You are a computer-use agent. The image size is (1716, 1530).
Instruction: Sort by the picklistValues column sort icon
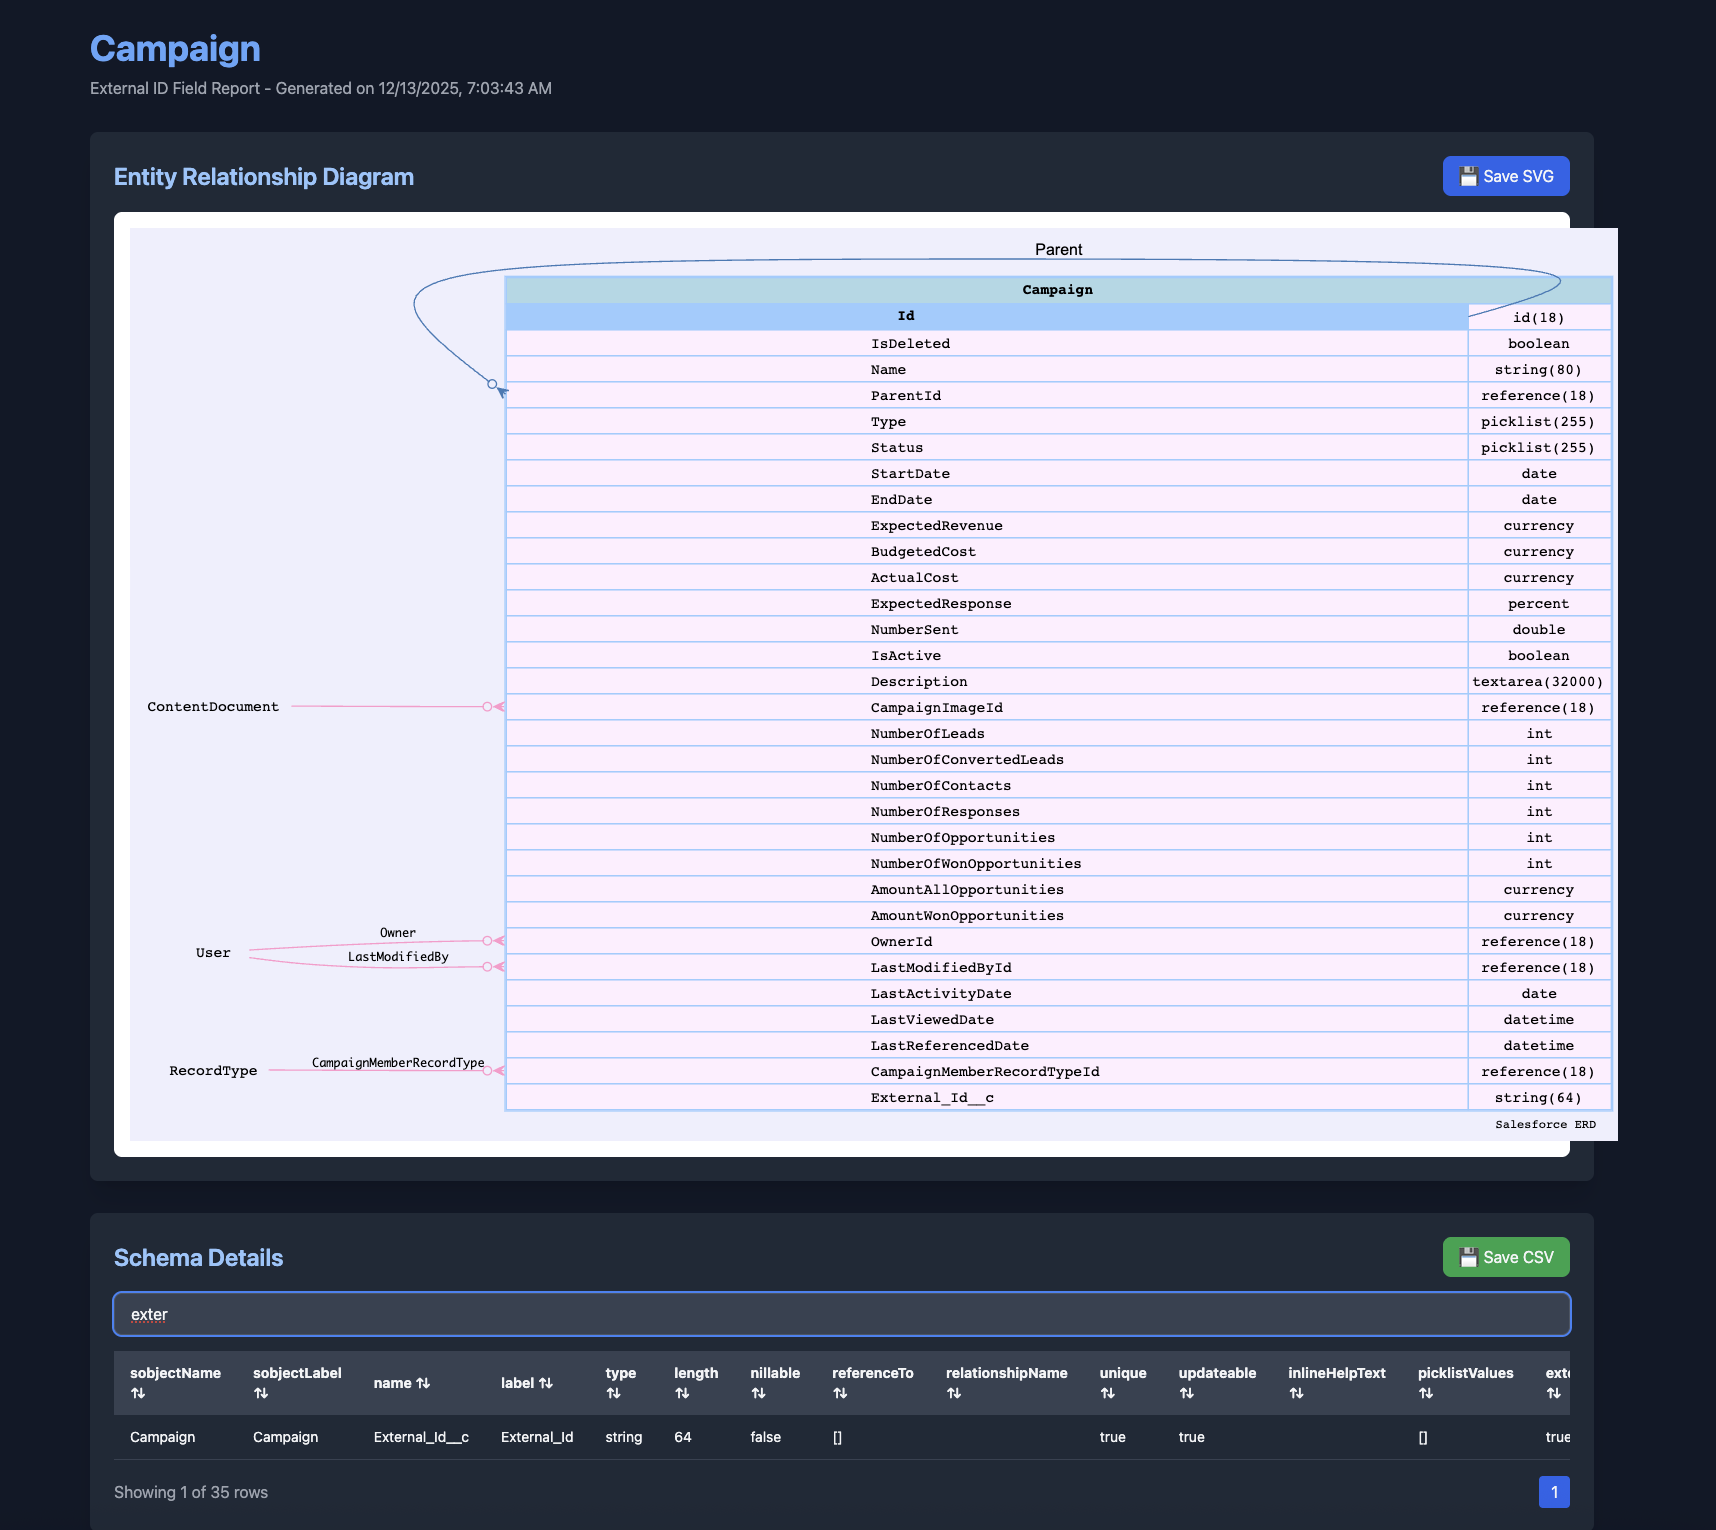pyautogui.click(x=1426, y=1393)
